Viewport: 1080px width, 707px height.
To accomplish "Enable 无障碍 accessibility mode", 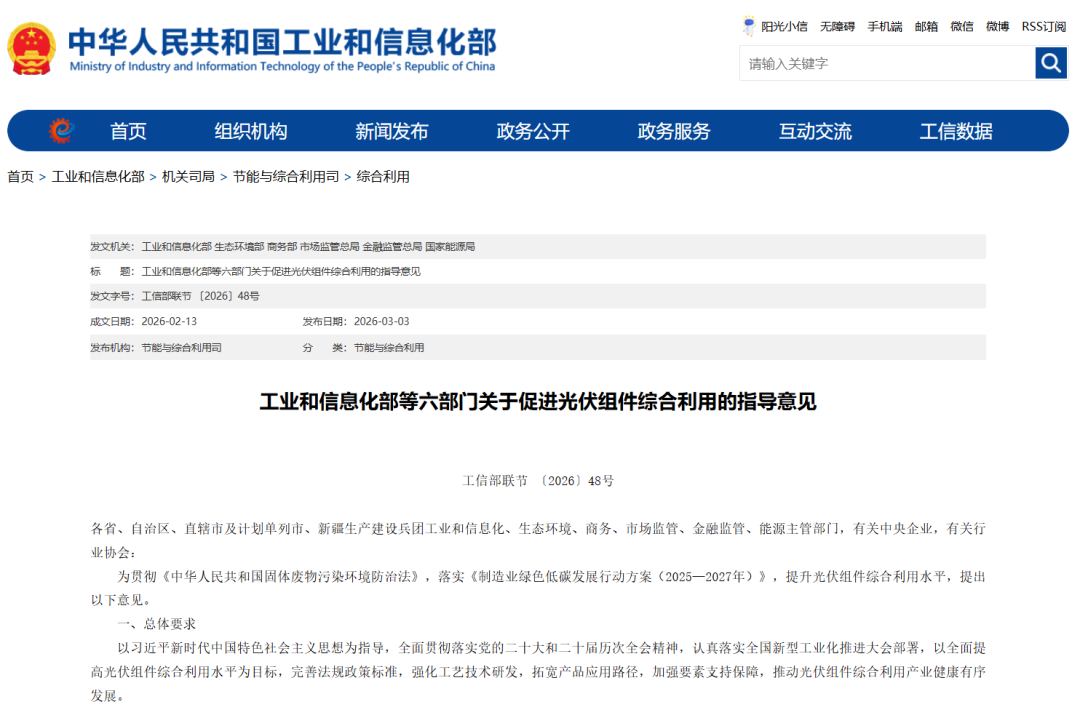I will (837, 27).
